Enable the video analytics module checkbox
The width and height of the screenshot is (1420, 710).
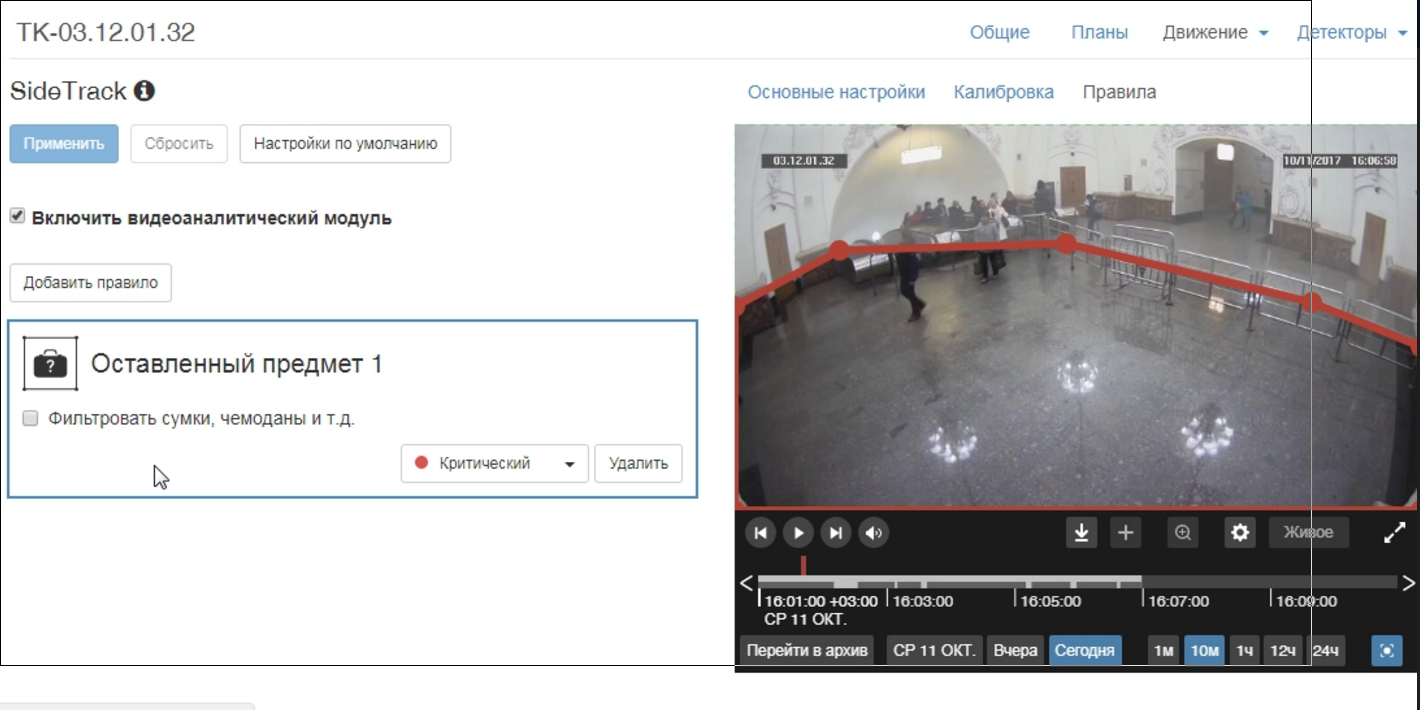click(17, 216)
